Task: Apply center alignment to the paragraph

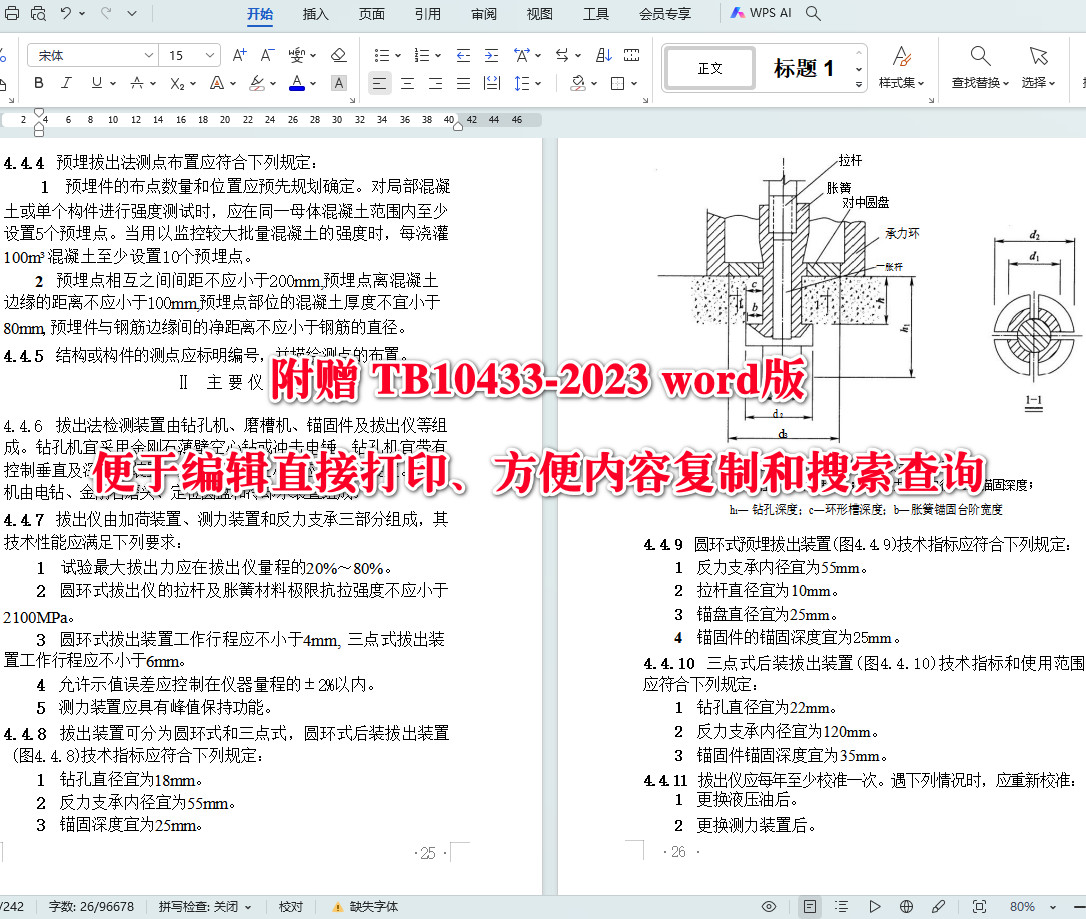Action: [x=407, y=83]
